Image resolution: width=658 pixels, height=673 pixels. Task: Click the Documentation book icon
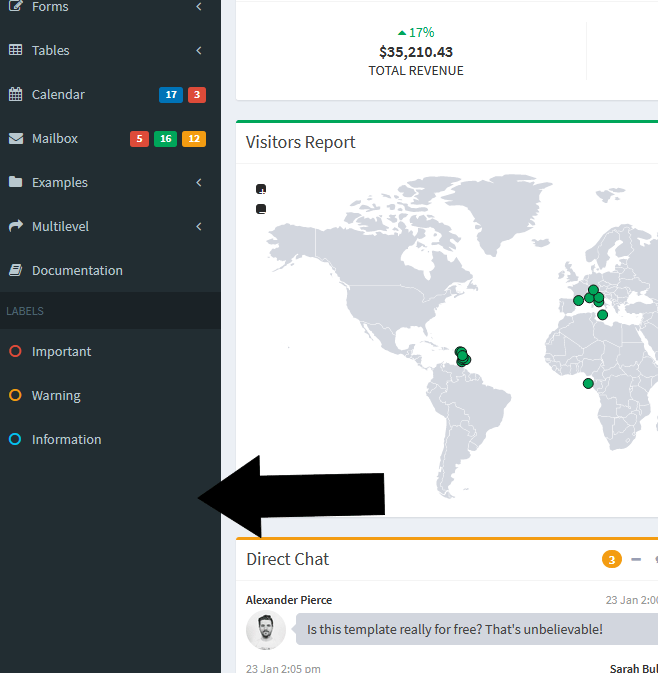15,270
